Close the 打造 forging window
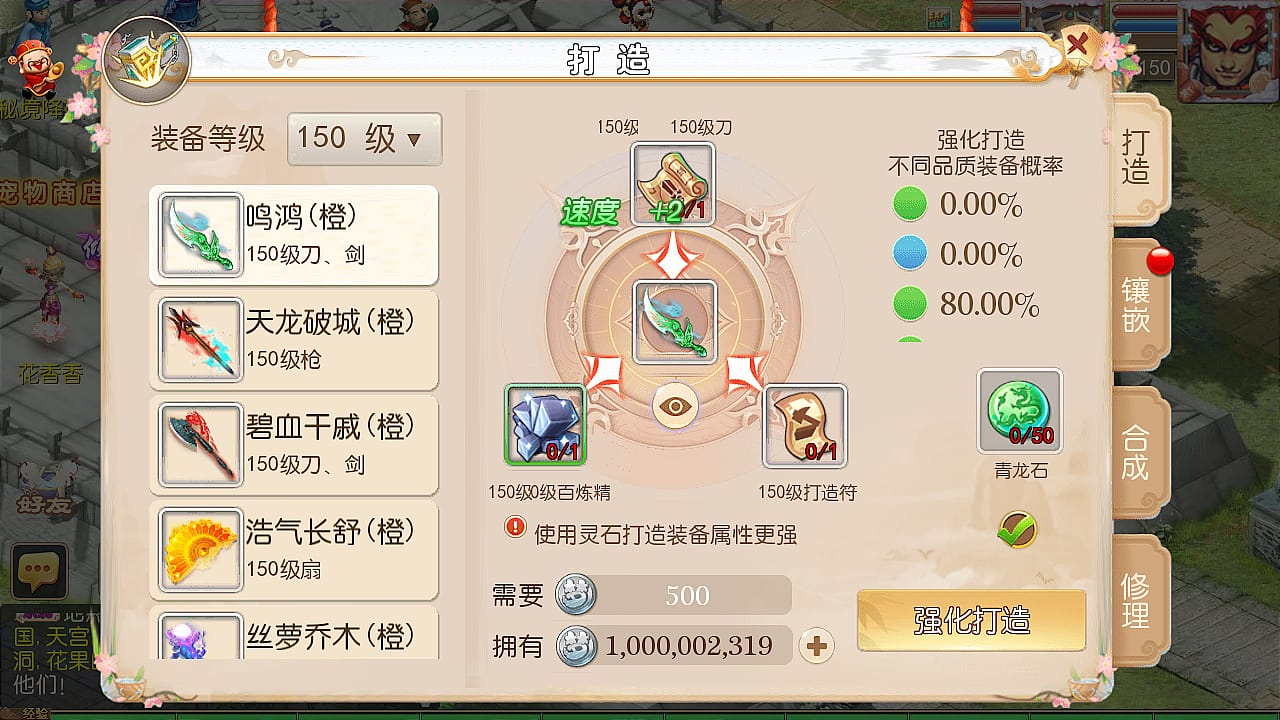Screen dimensions: 1280x720 click(1078, 46)
